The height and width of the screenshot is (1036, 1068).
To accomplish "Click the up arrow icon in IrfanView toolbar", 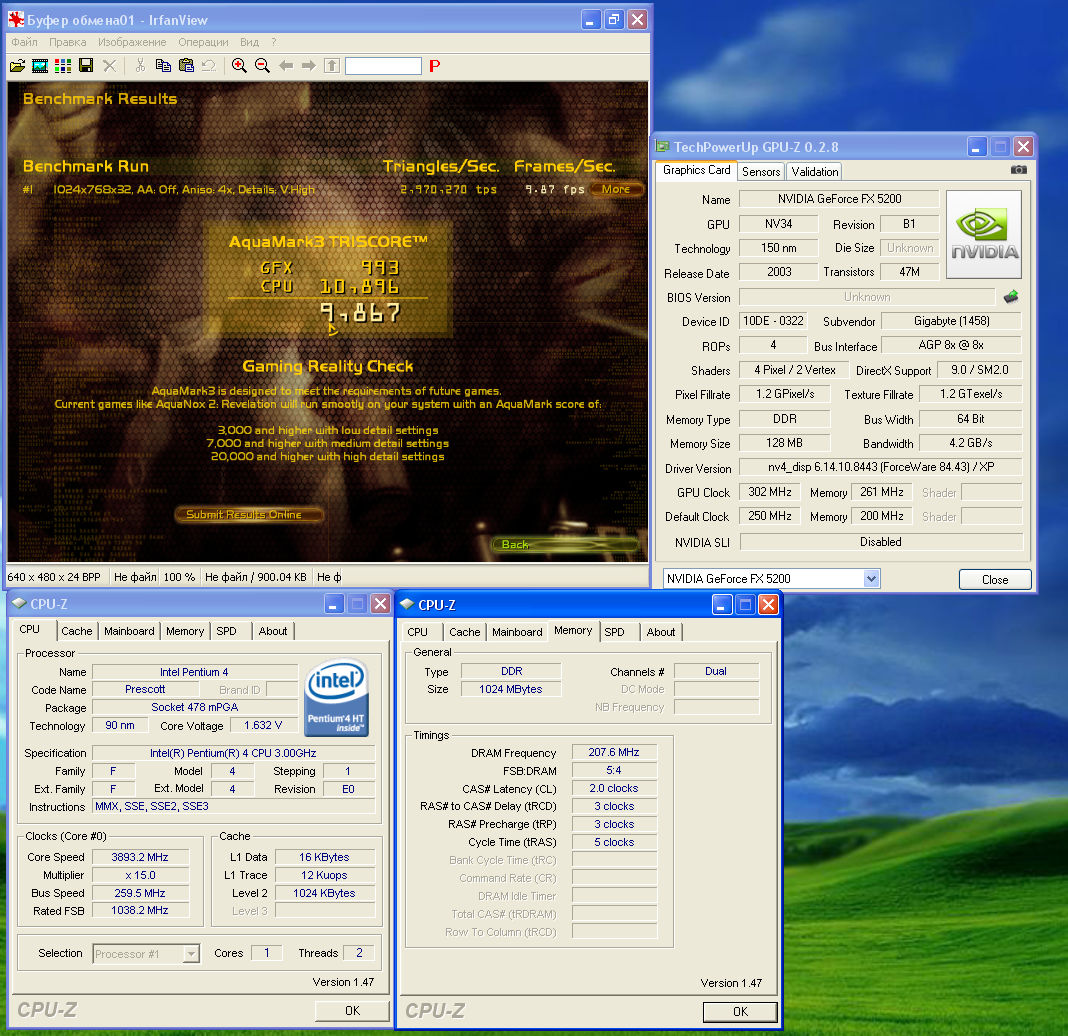I will point(332,65).
